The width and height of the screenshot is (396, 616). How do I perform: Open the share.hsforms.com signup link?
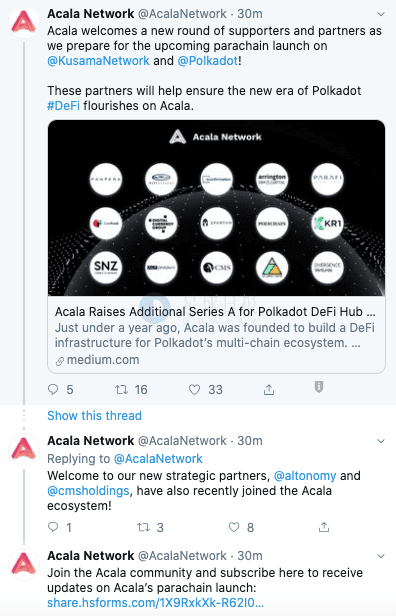155,603
